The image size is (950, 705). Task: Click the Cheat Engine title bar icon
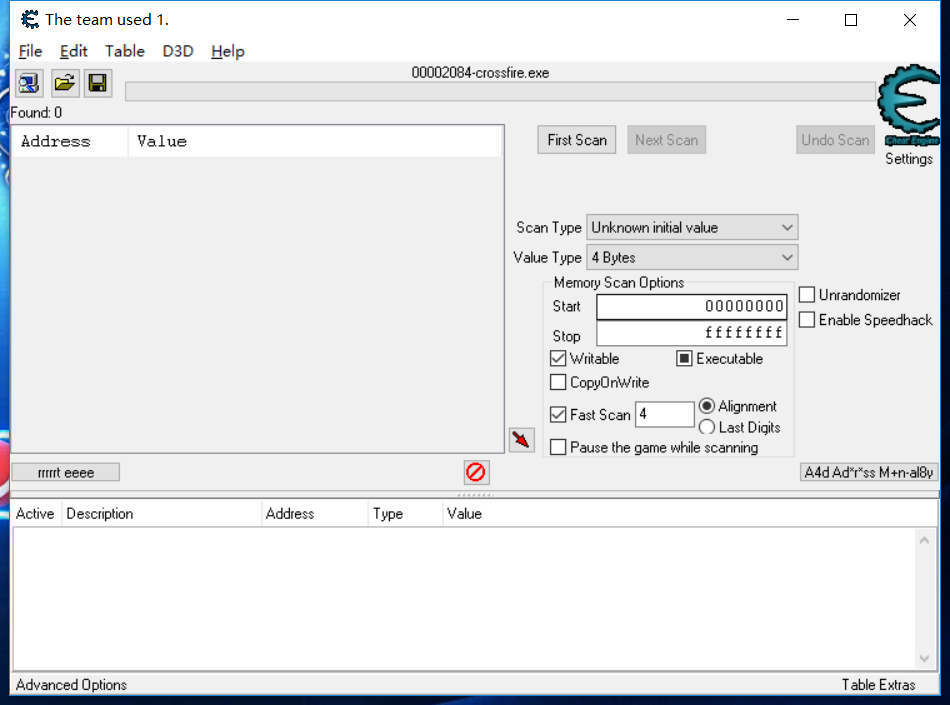30,19
